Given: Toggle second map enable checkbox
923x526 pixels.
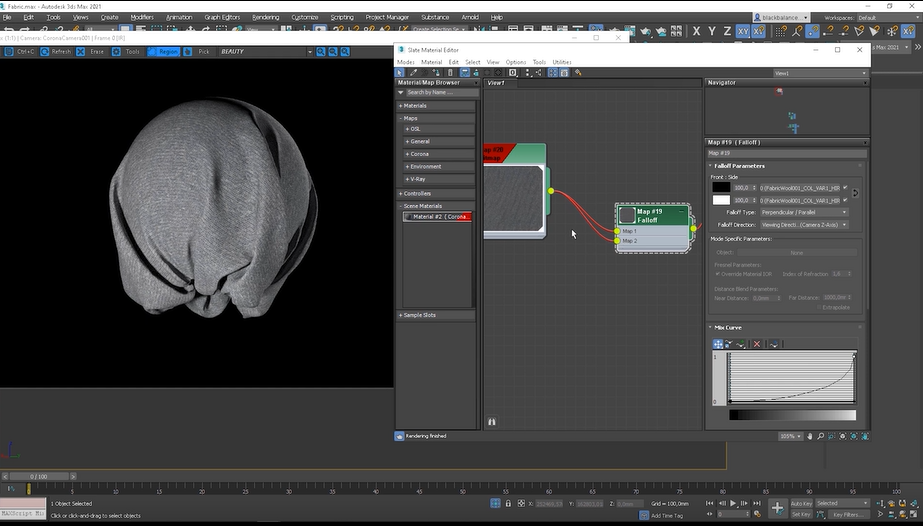Looking at the screenshot, I should [x=845, y=200].
